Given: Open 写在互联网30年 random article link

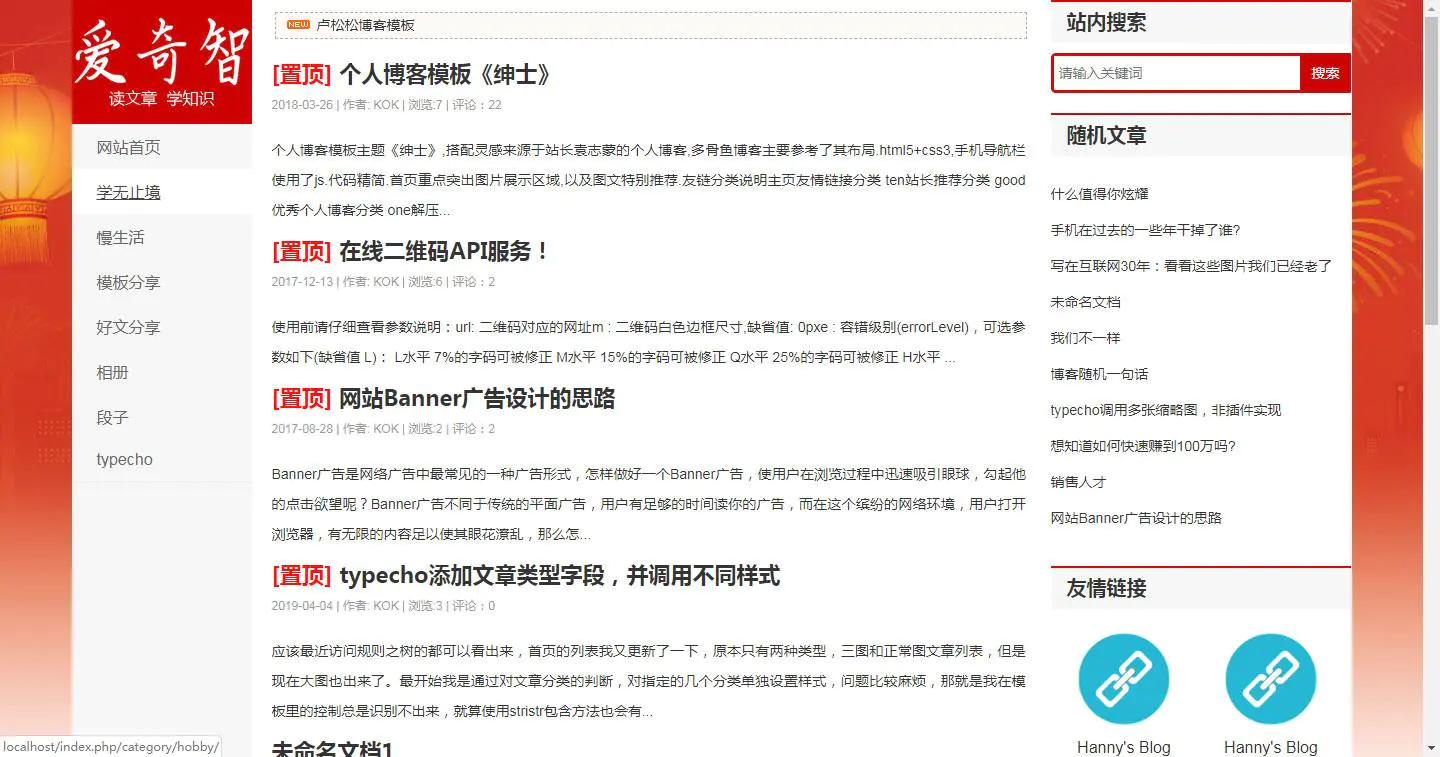Looking at the screenshot, I should [x=1190, y=265].
